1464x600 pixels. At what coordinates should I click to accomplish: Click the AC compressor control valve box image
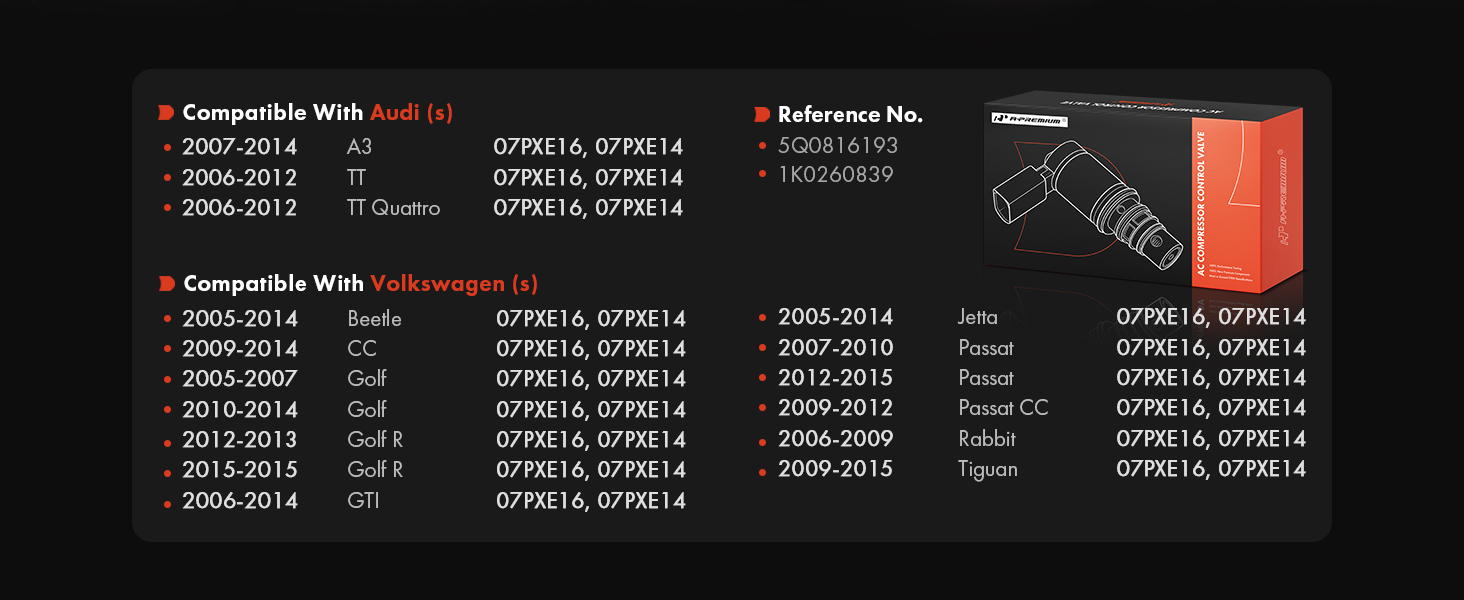1143,190
